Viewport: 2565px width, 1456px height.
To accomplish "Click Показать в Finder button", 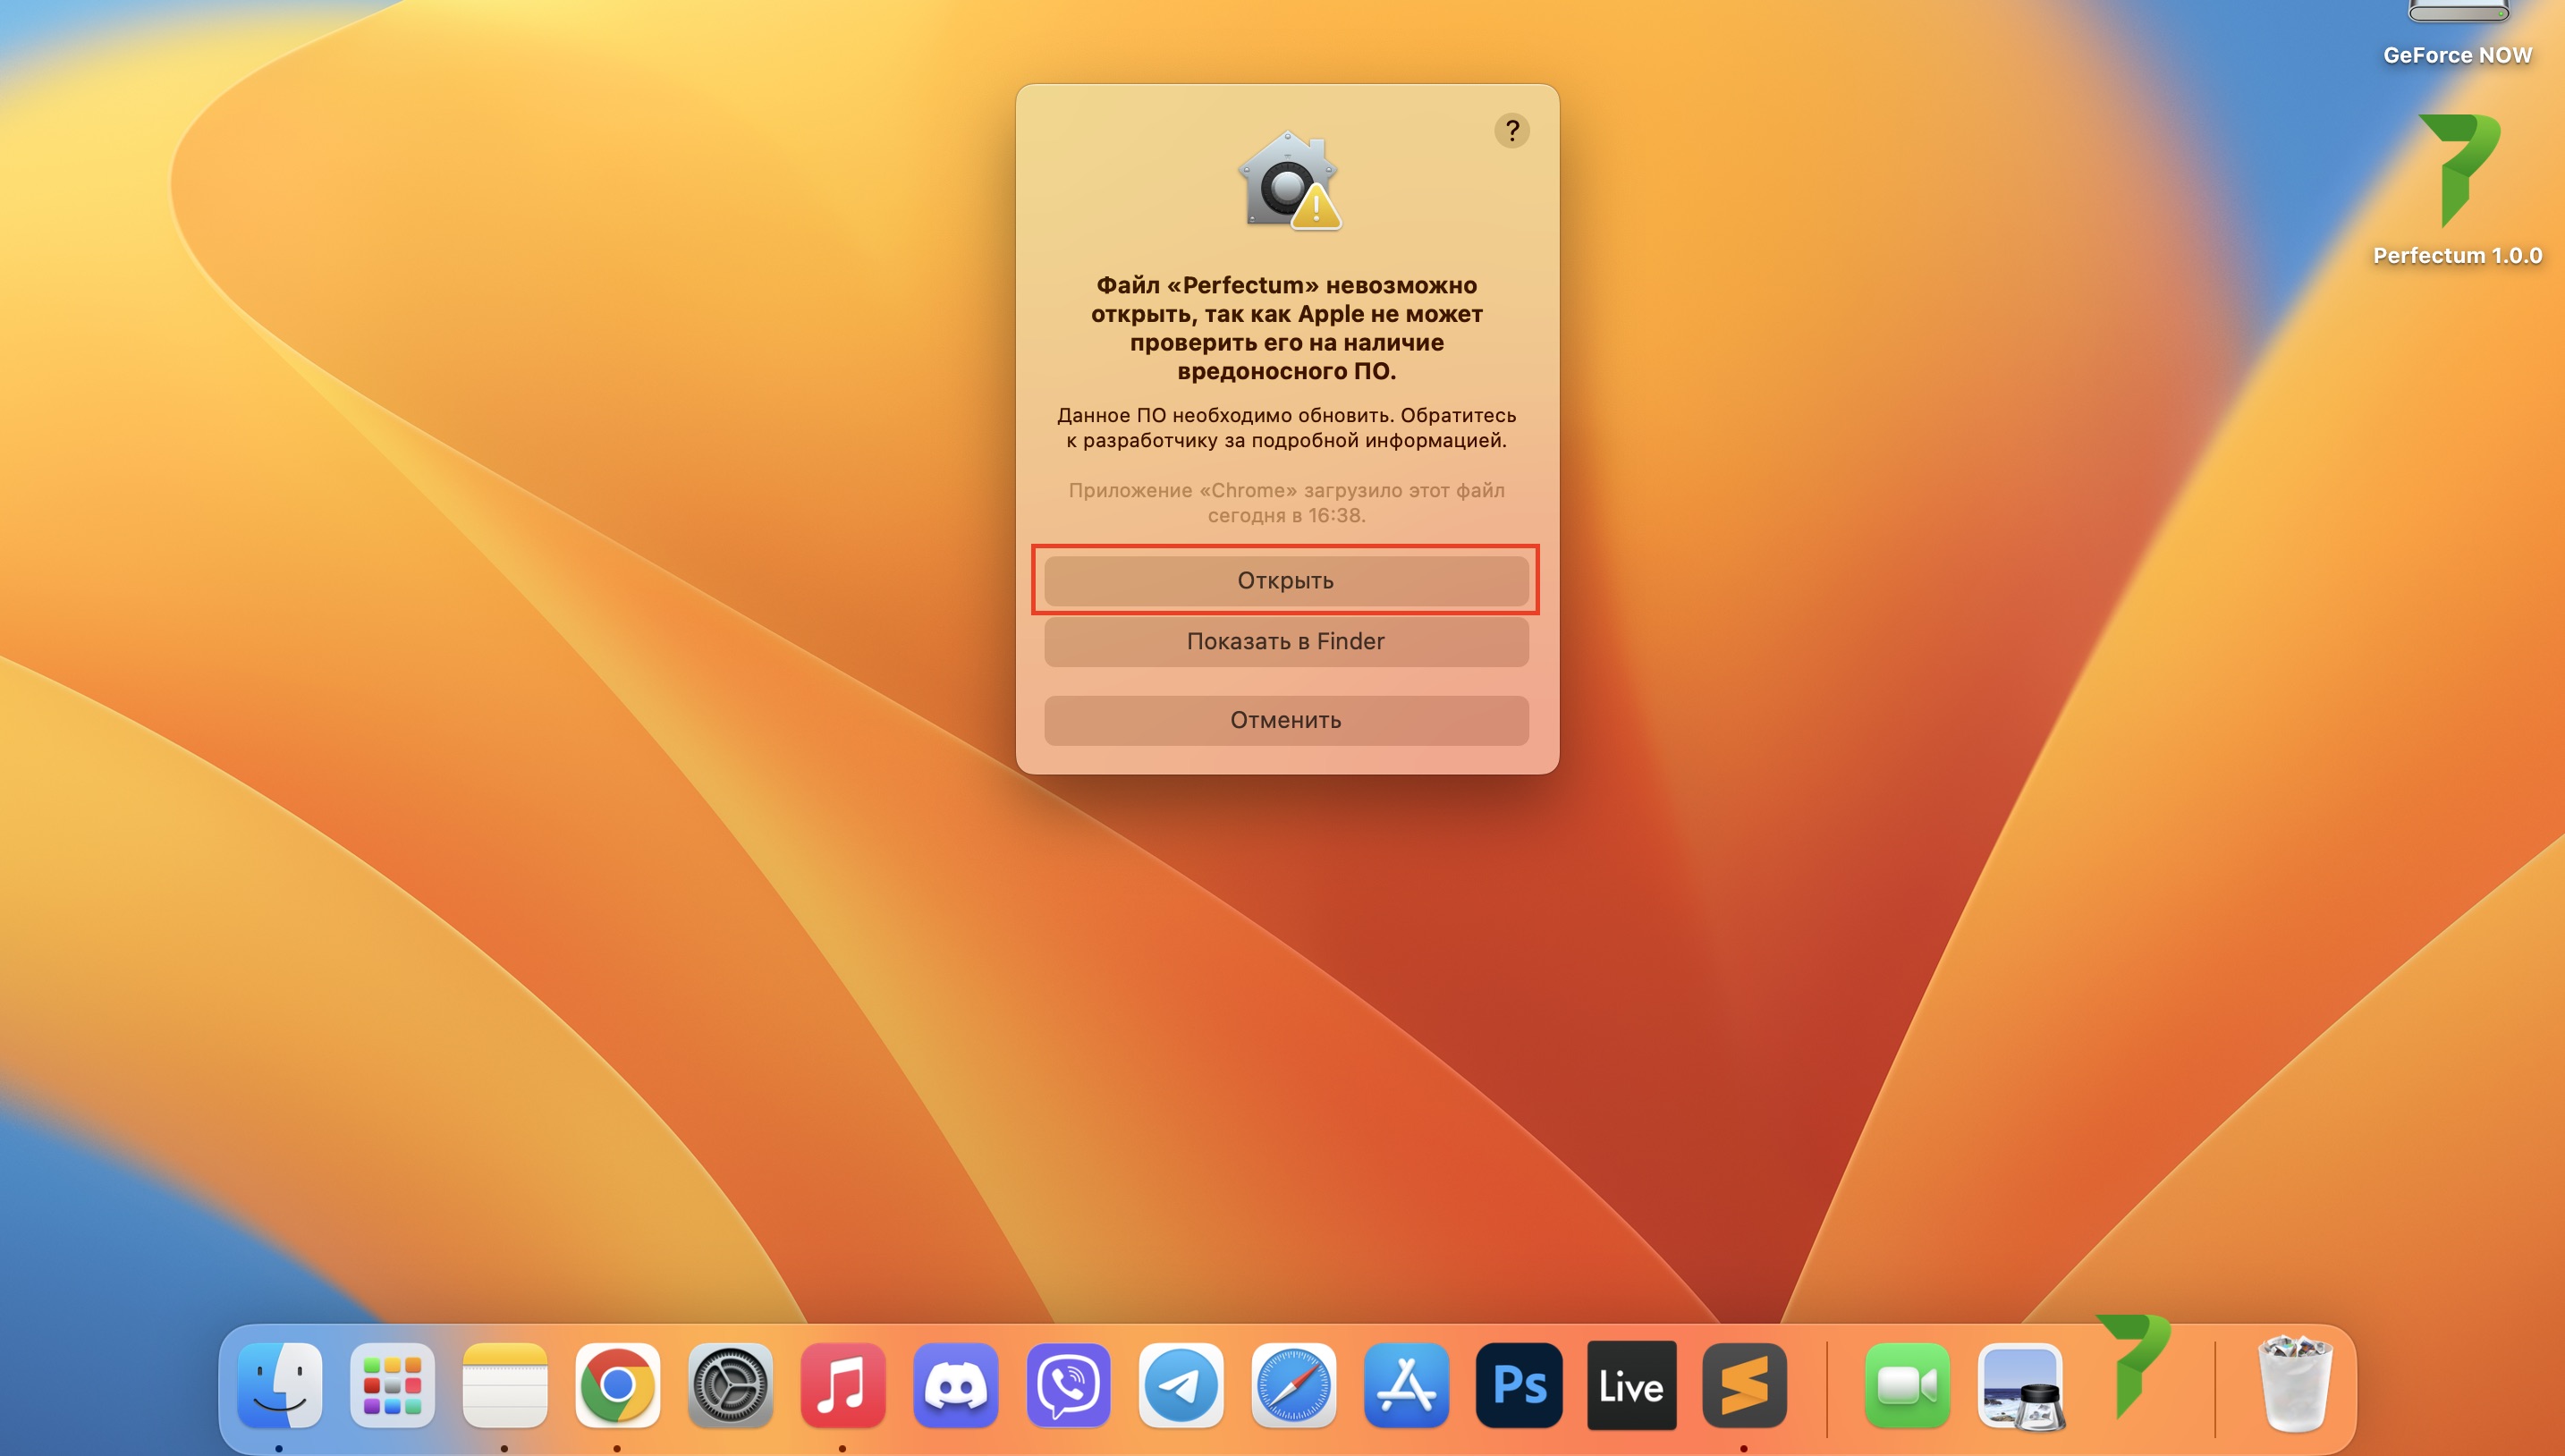I will 1285,642.
